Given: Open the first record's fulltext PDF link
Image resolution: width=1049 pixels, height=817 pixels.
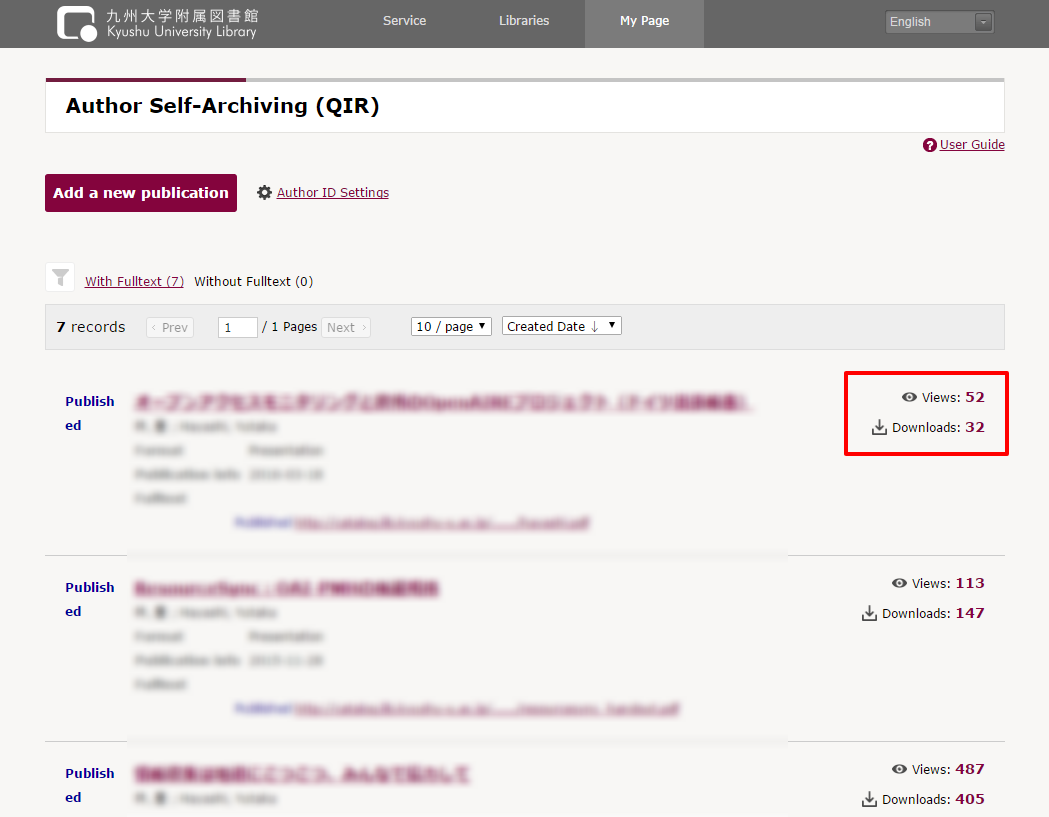Looking at the screenshot, I should [x=442, y=523].
